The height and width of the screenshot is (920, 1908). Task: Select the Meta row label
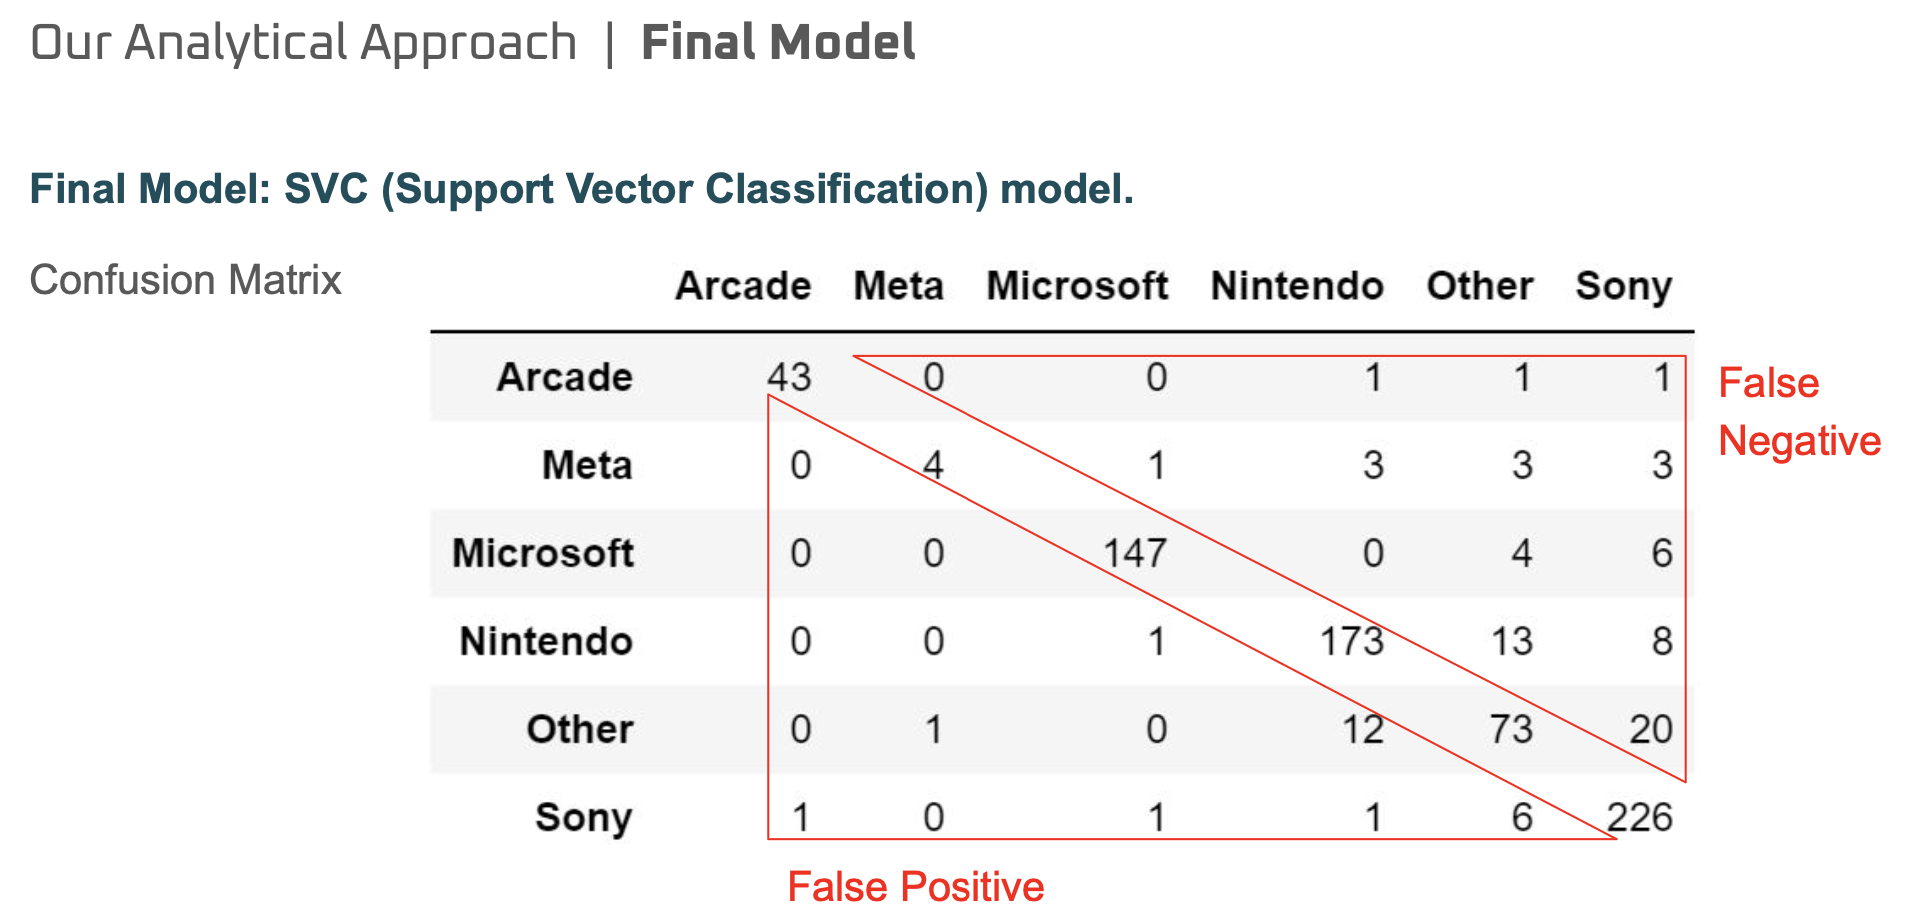pos(587,465)
